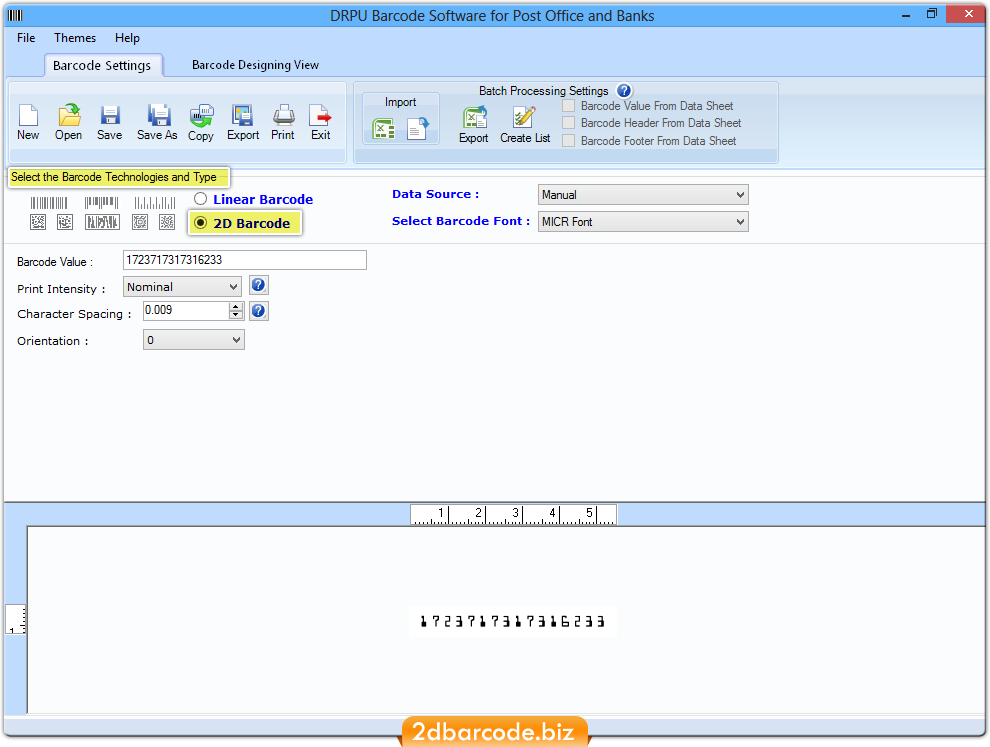Print the barcode using the Print icon
The height and width of the screenshot is (747, 990).
(283, 116)
